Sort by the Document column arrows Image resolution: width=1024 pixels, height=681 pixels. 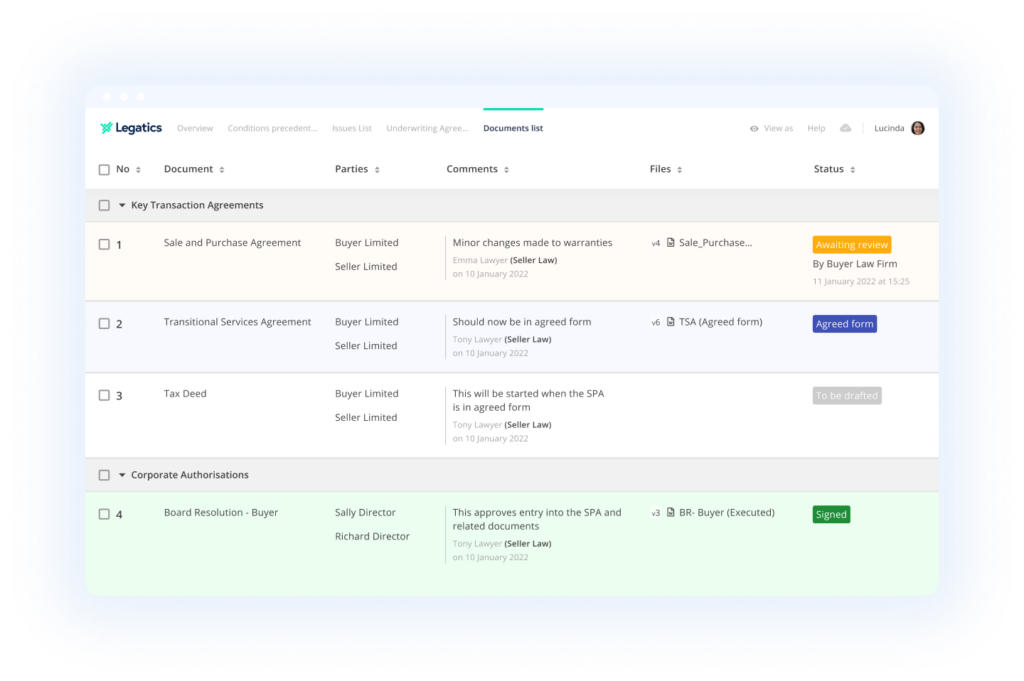pos(221,170)
